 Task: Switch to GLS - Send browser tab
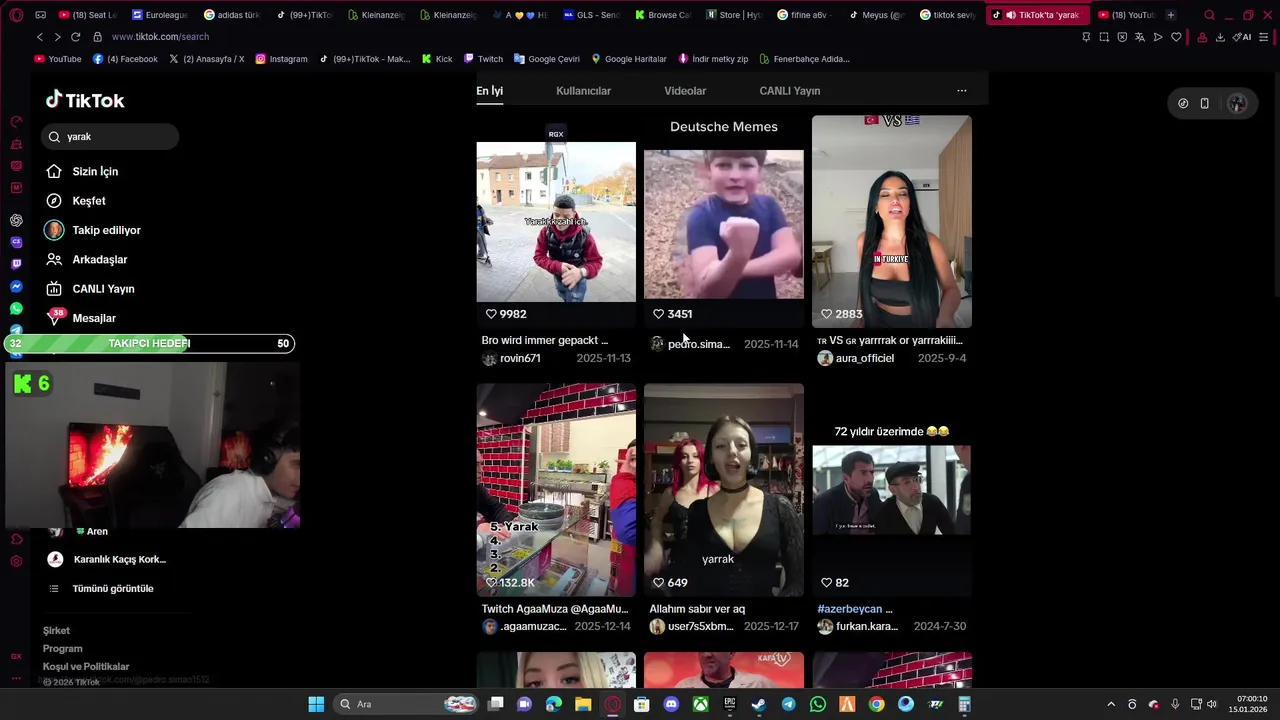click(594, 15)
